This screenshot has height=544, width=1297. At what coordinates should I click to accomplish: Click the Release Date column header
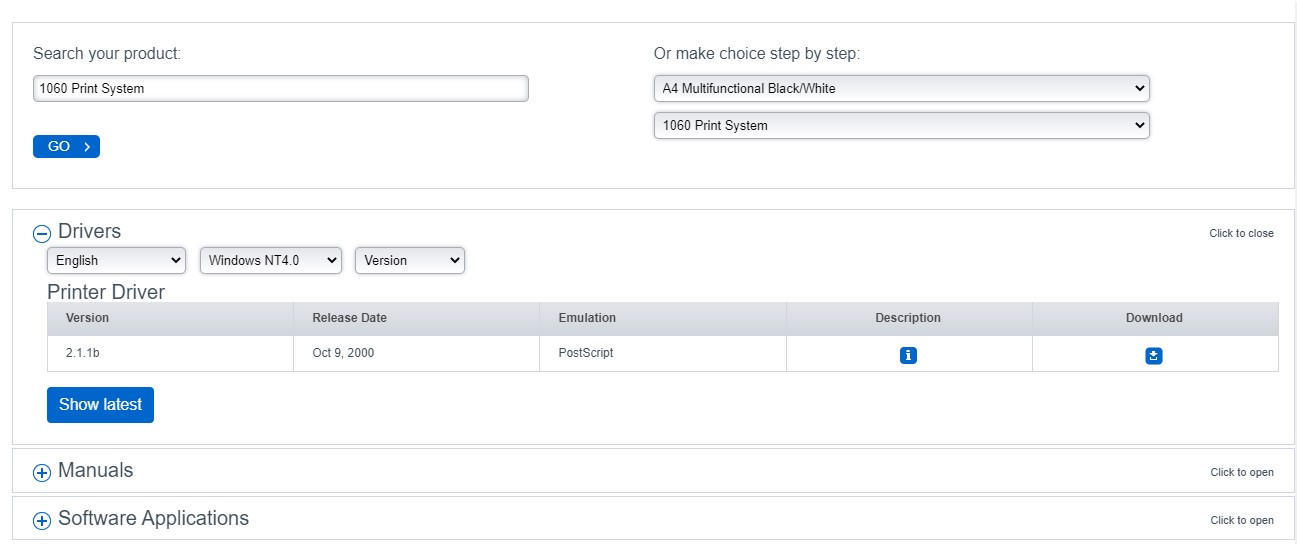[x=349, y=318]
